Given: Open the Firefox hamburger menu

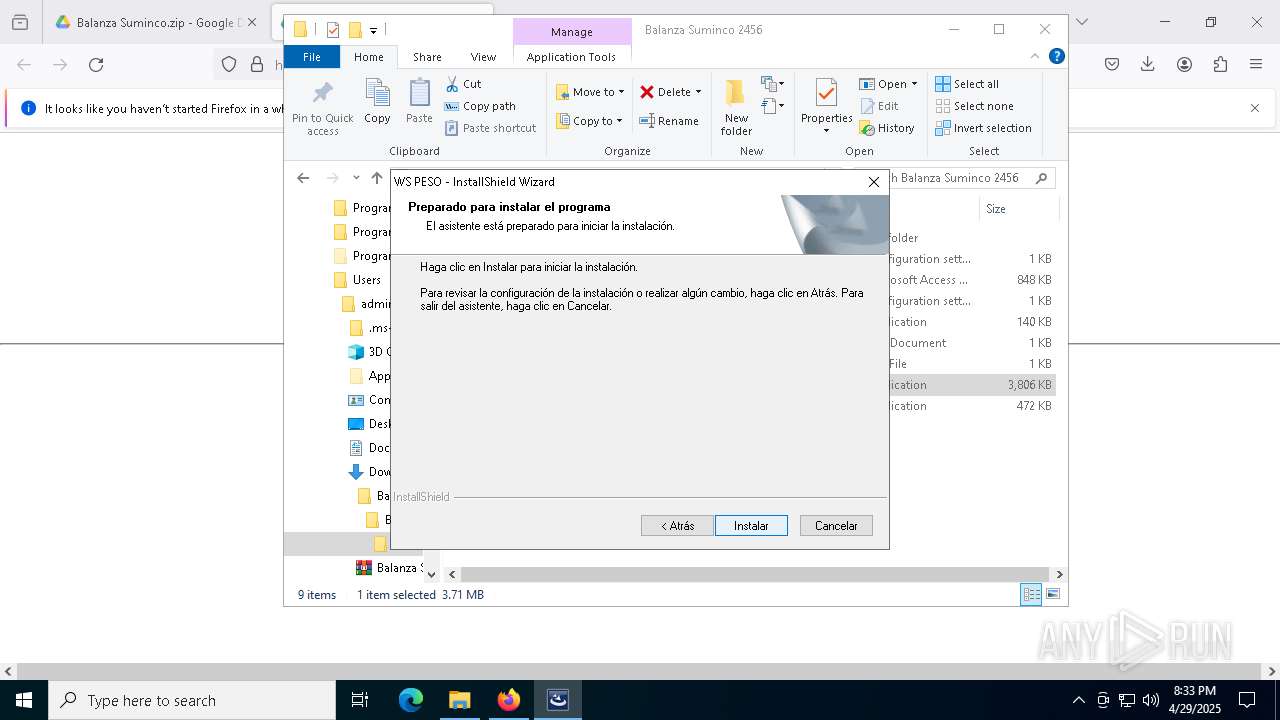Looking at the screenshot, I should pos(1256,65).
